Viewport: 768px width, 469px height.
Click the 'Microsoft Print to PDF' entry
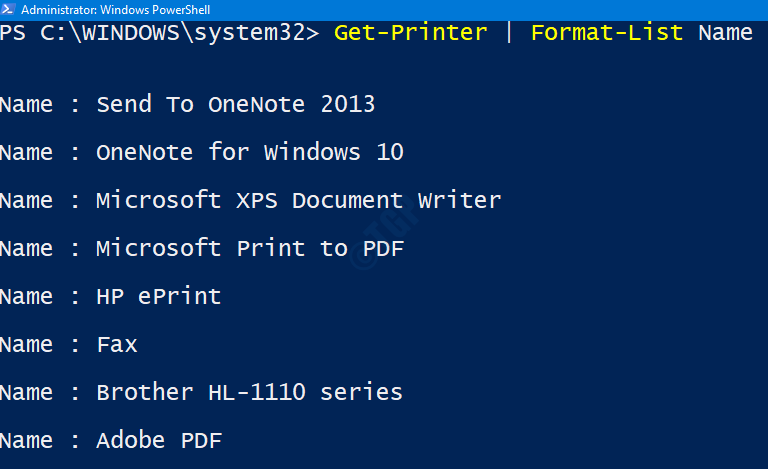[x=250, y=248]
